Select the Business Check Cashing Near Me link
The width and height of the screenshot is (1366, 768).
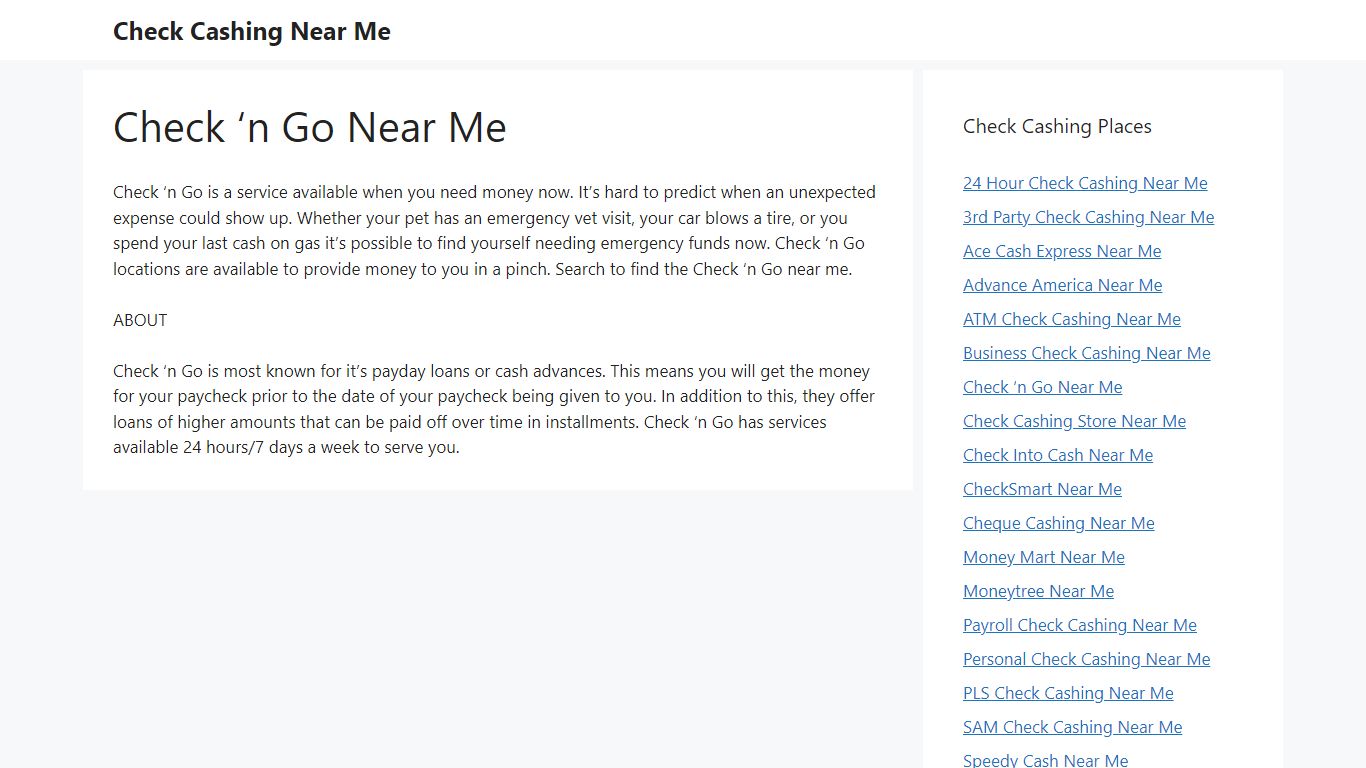click(1087, 353)
